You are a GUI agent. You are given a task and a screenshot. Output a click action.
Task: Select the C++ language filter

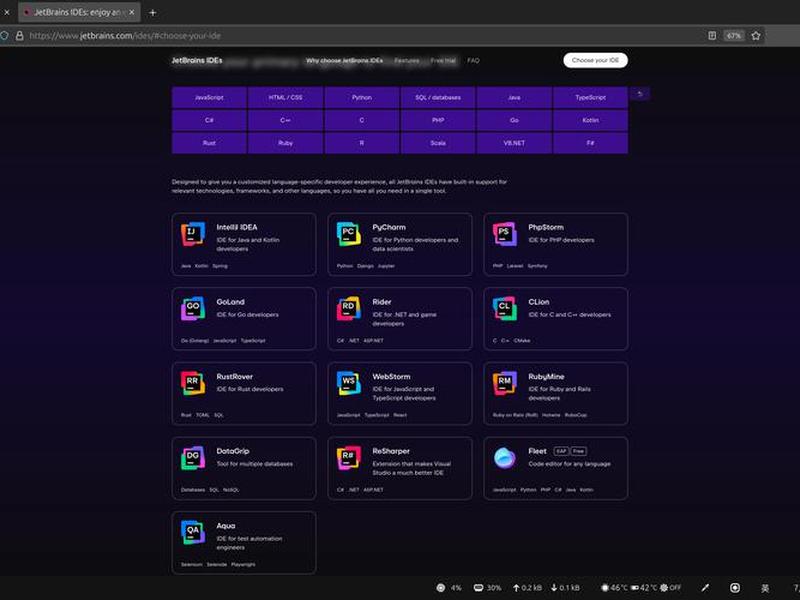tap(285, 120)
